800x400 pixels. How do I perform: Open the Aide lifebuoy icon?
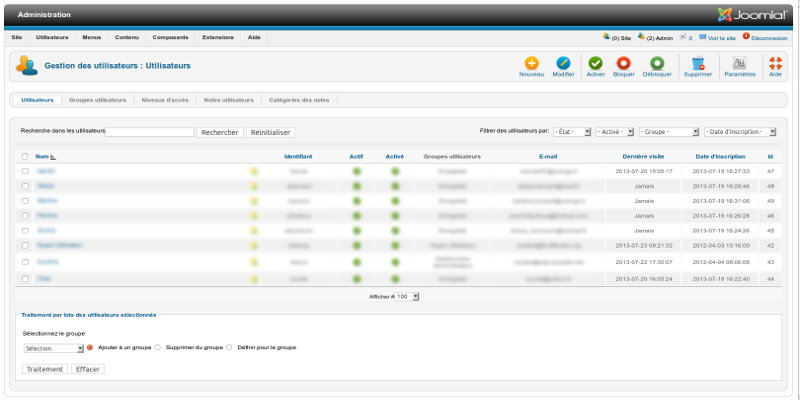775,63
